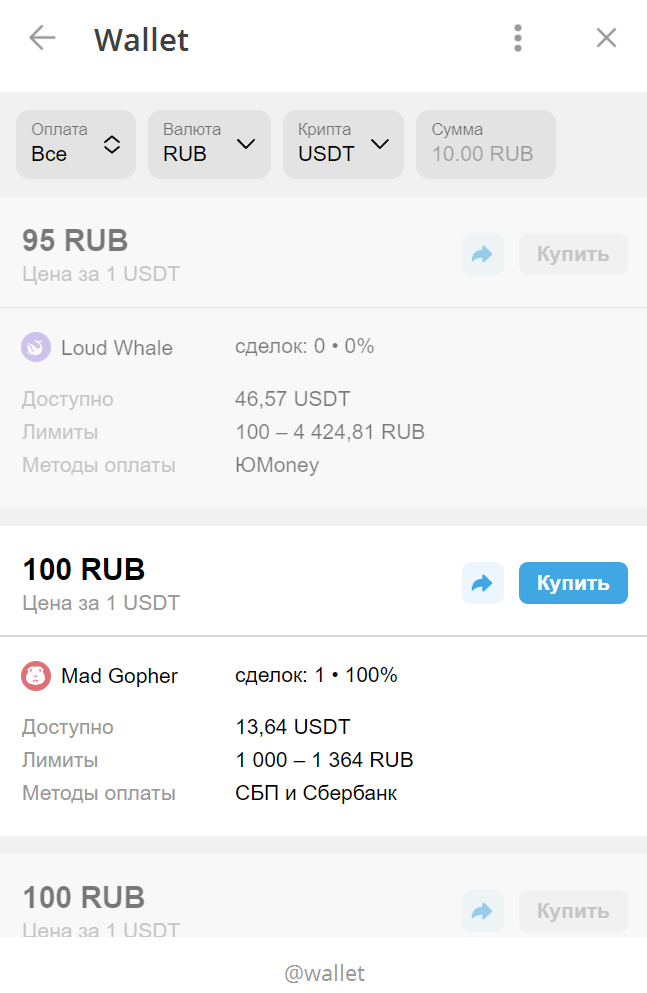Focus the Сумма amount input field

click(x=486, y=144)
